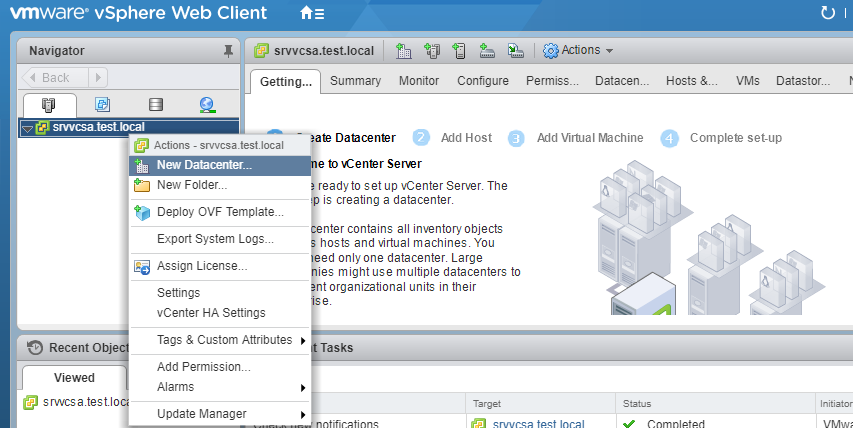Switch to Datacenters tab
This screenshot has width=853, height=428.
pyautogui.click(x=622, y=81)
